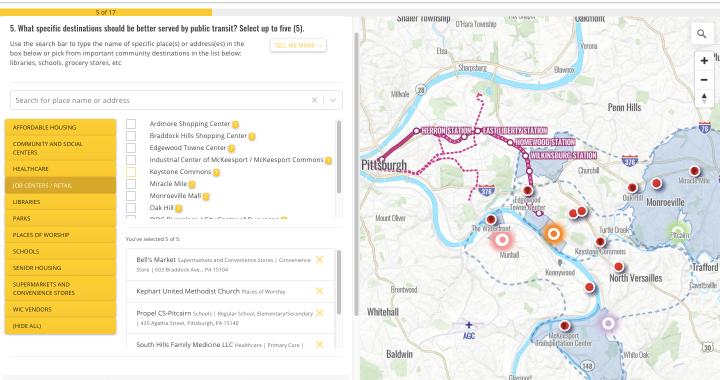Open Places of Worship category
720x380 pixels.
(x=60, y=235)
